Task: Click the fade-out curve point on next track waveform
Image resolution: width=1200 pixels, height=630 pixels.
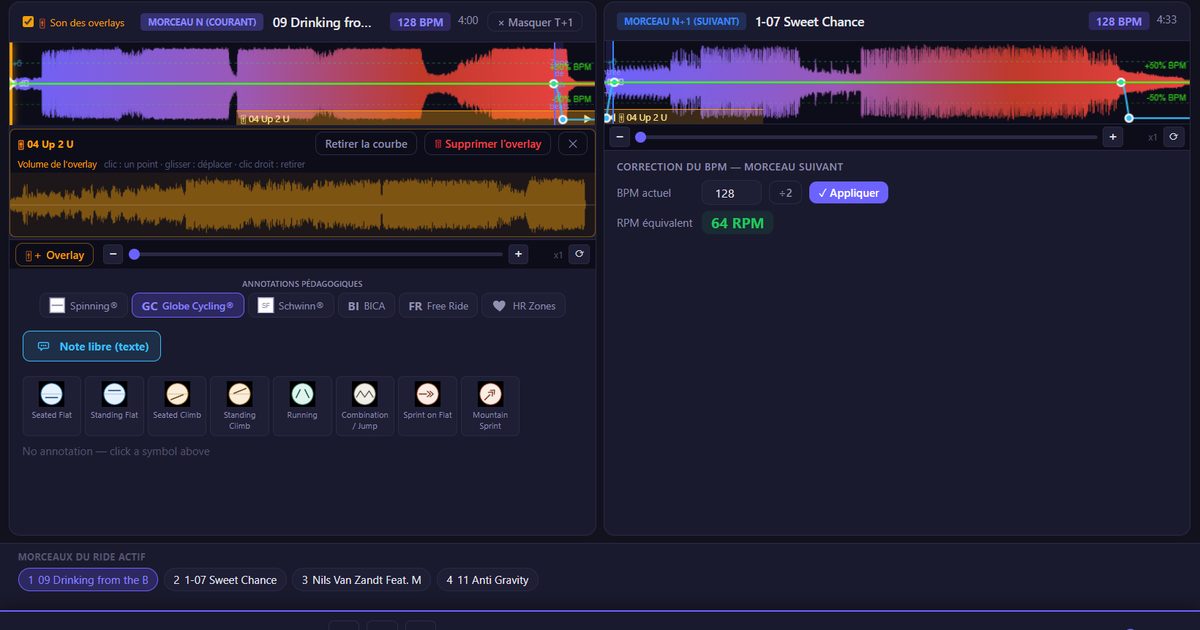Action: point(1121,82)
